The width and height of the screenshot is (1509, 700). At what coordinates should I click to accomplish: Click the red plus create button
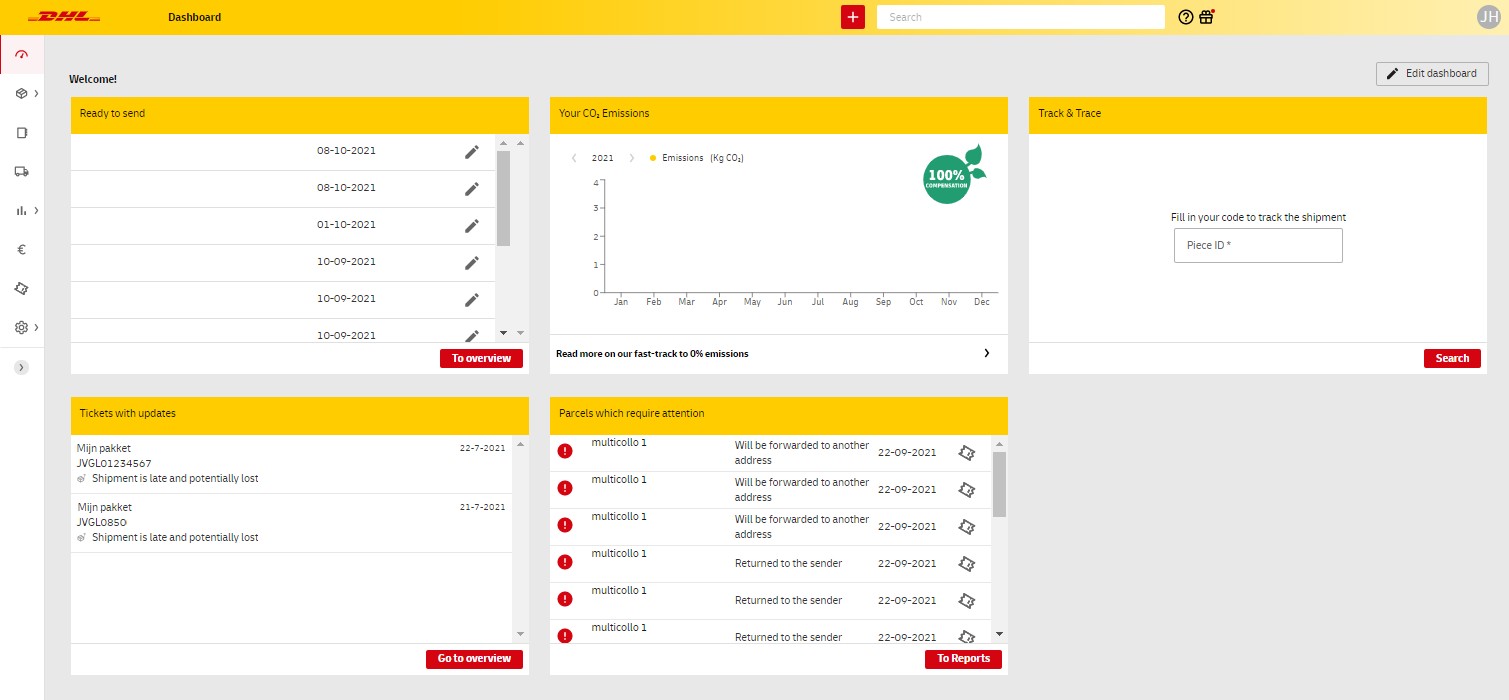852,17
